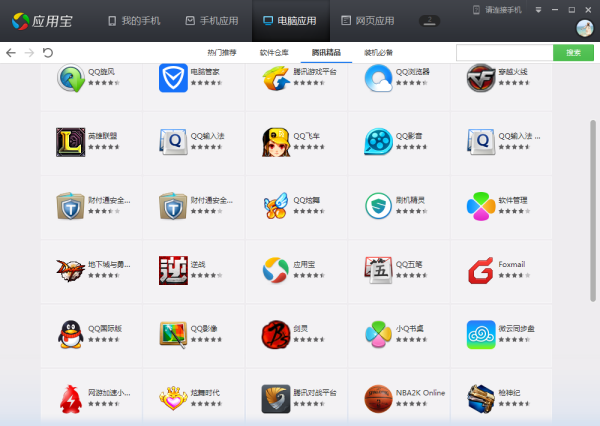Select the QQ影像 picture icon
The height and width of the screenshot is (426, 600).
pos(173,335)
